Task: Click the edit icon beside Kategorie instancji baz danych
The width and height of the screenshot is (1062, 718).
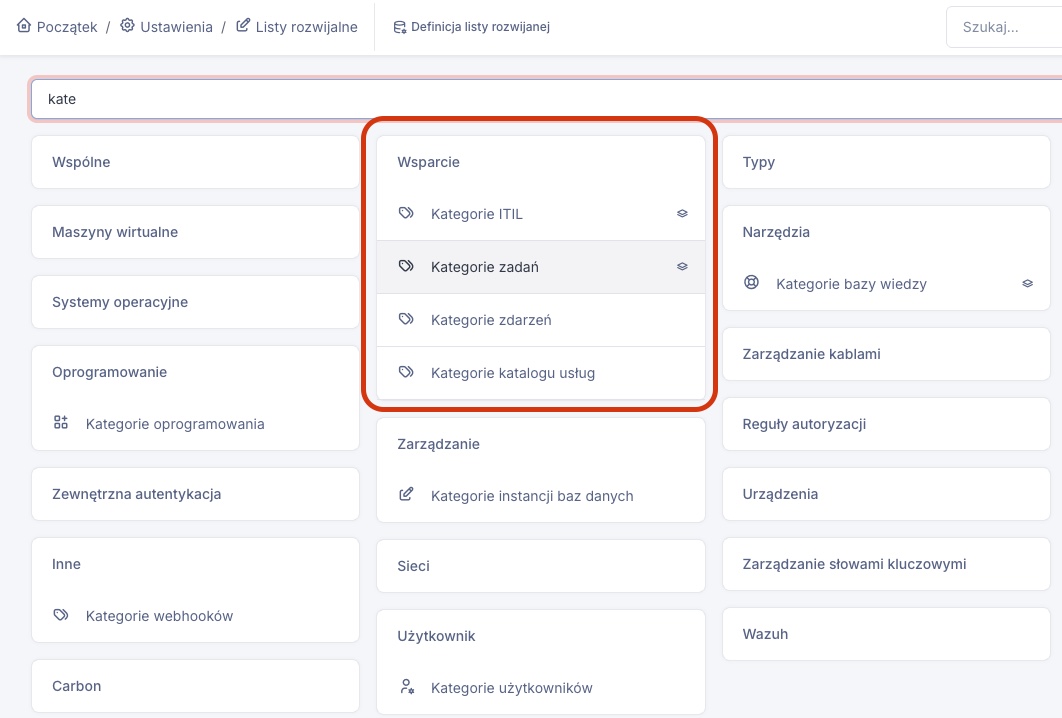Action: (406, 496)
